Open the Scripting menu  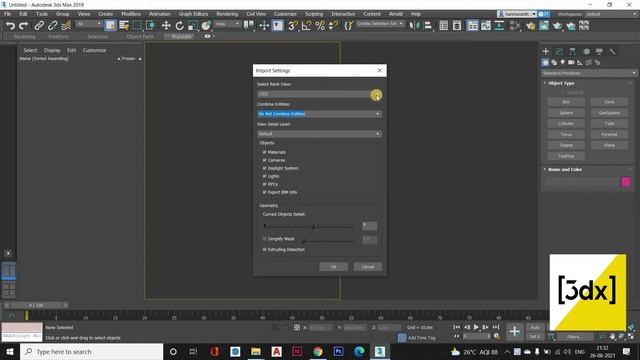point(314,14)
